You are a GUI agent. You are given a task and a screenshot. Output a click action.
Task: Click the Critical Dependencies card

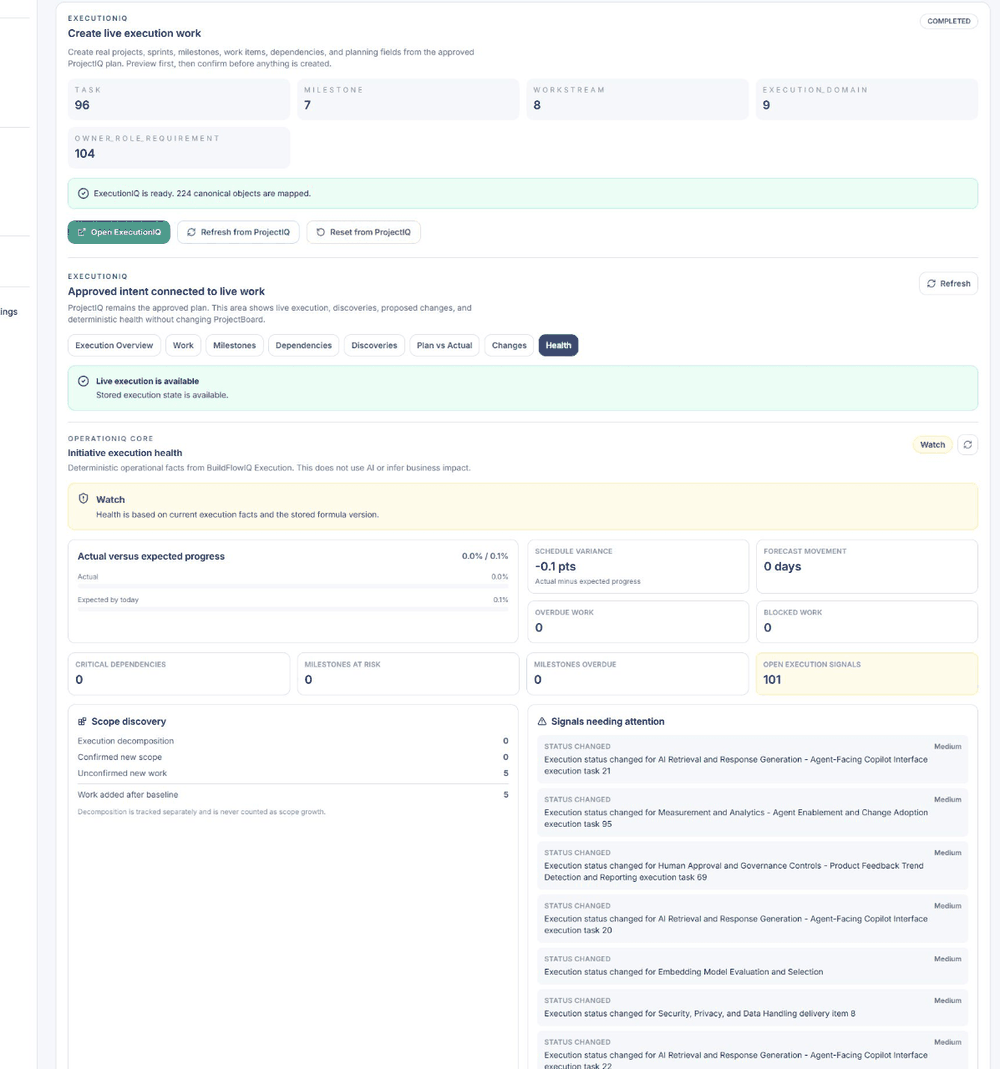(x=179, y=674)
